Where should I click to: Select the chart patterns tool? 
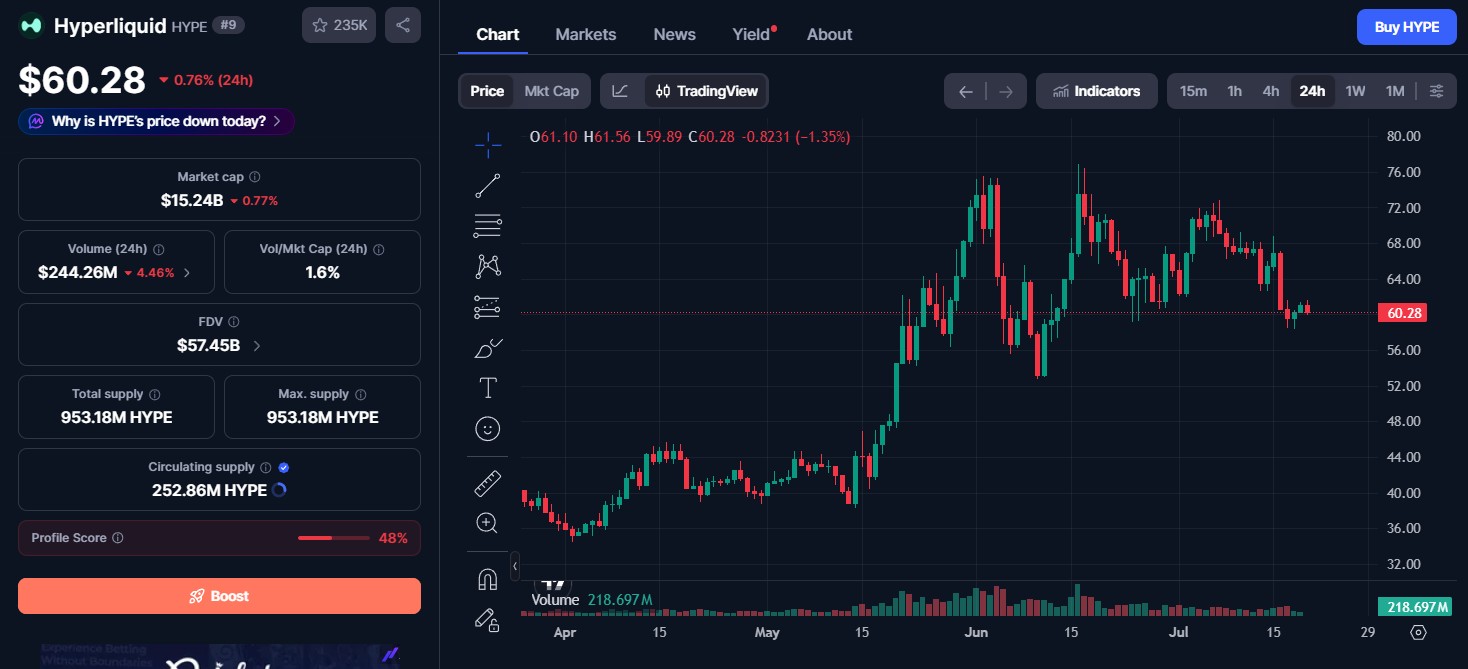[488, 266]
